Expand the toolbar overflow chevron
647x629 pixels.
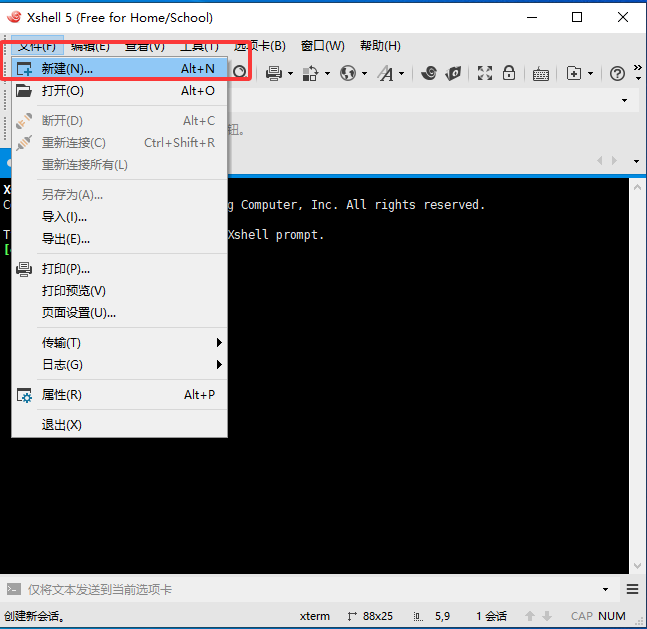coord(638,71)
